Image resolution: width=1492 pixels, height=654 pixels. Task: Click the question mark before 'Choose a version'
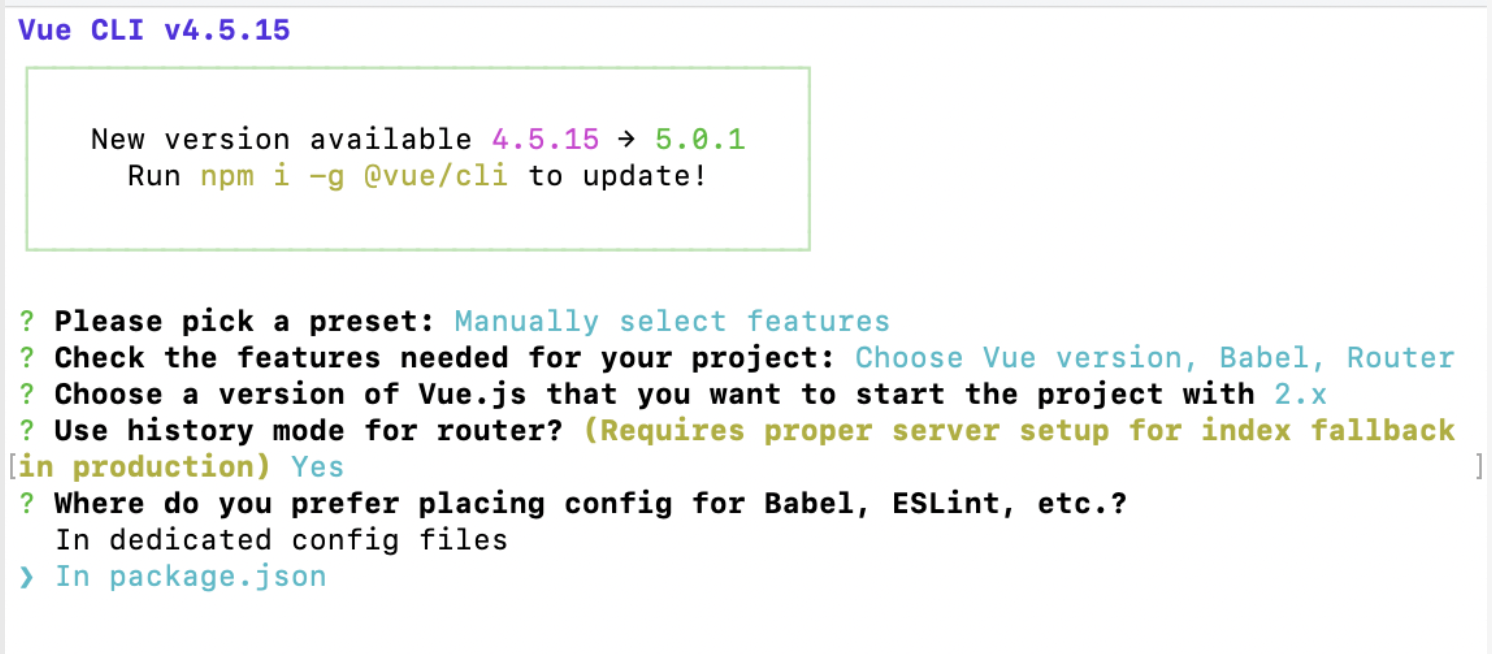coord(27,394)
